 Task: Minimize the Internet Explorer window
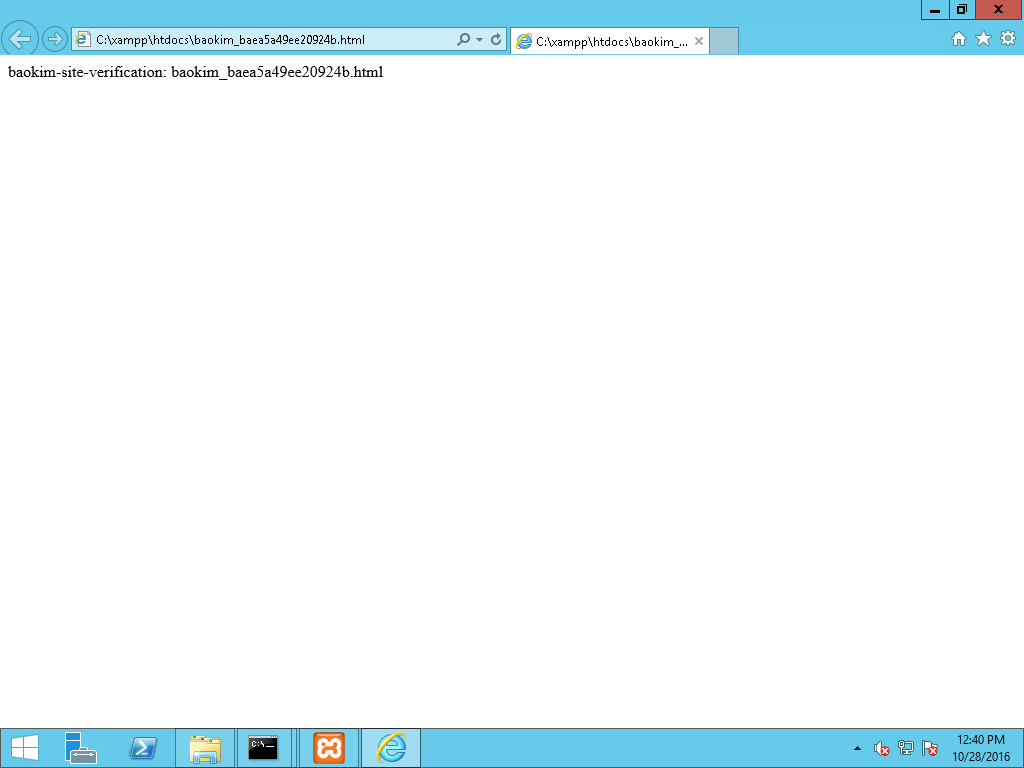point(935,10)
